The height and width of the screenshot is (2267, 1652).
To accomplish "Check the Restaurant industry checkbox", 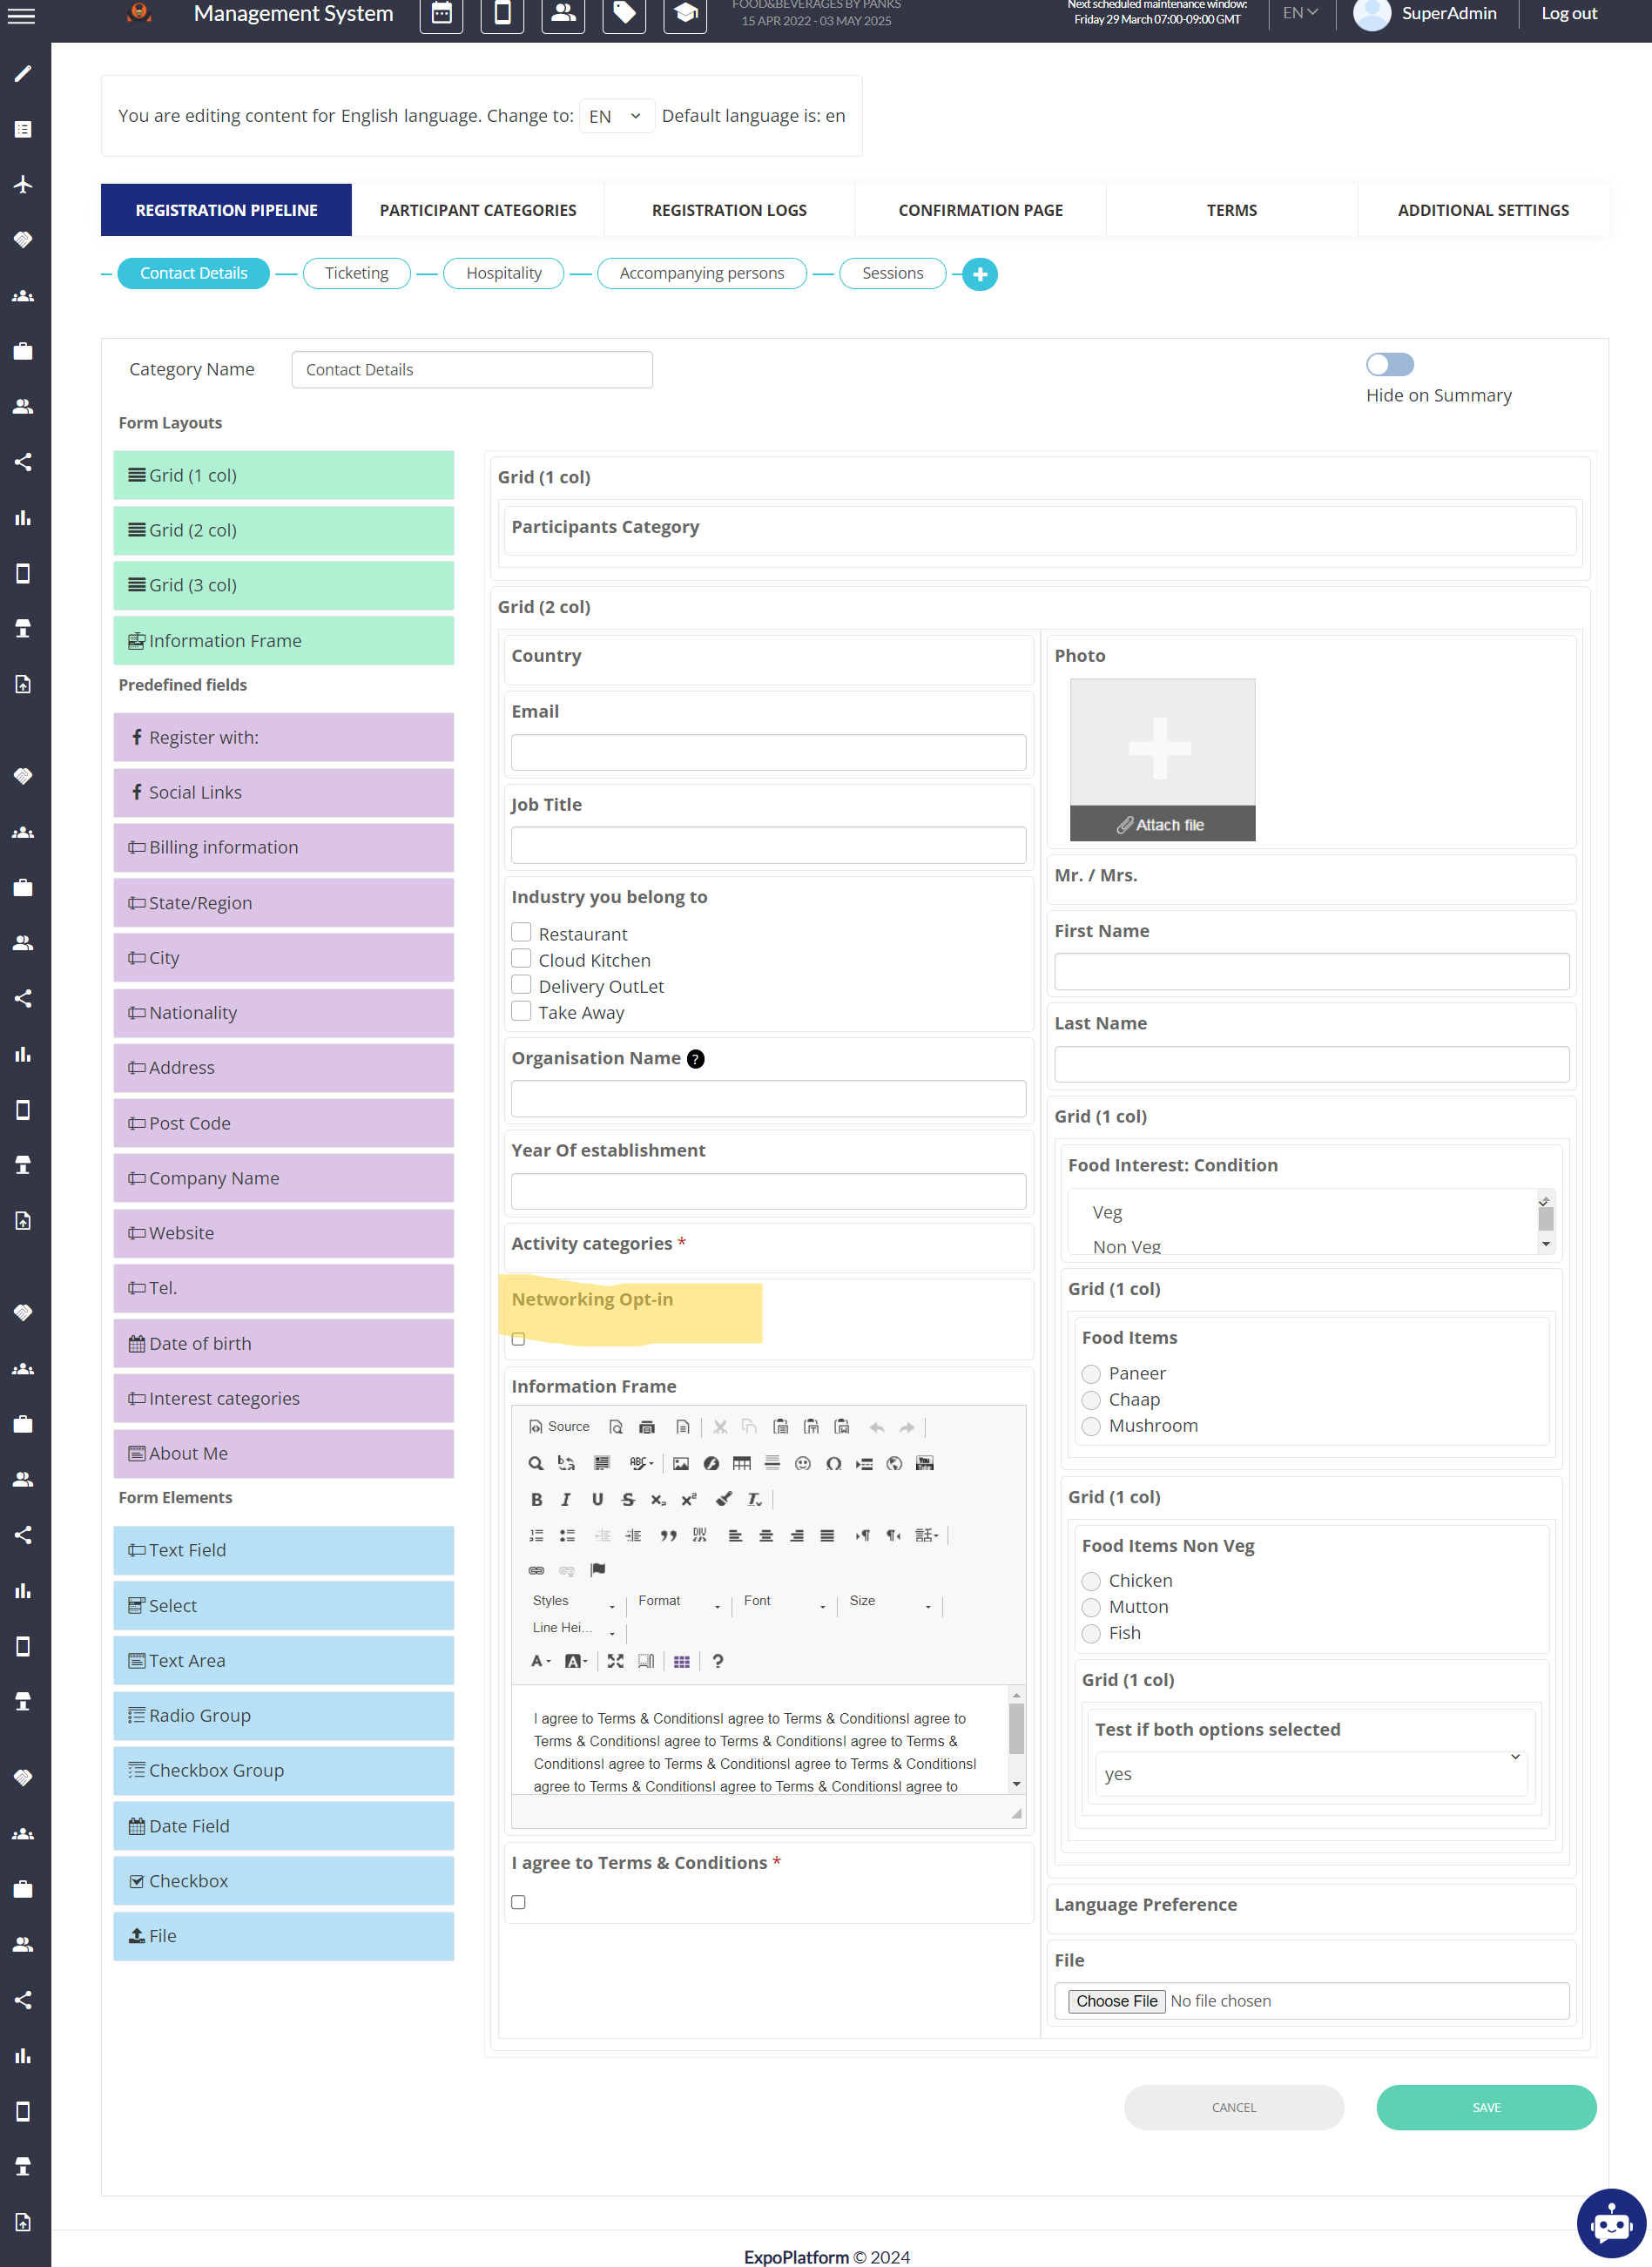I will [521, 933].
